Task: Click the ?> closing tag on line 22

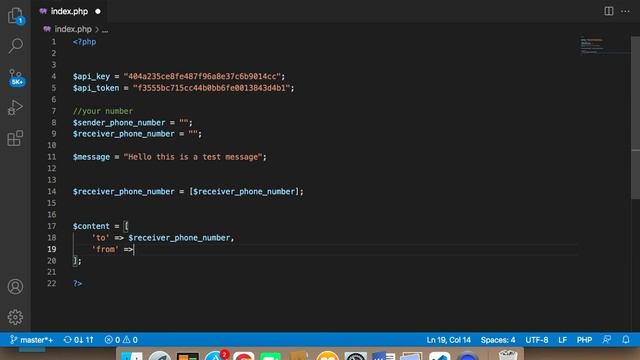Action: tap(78, 283)
